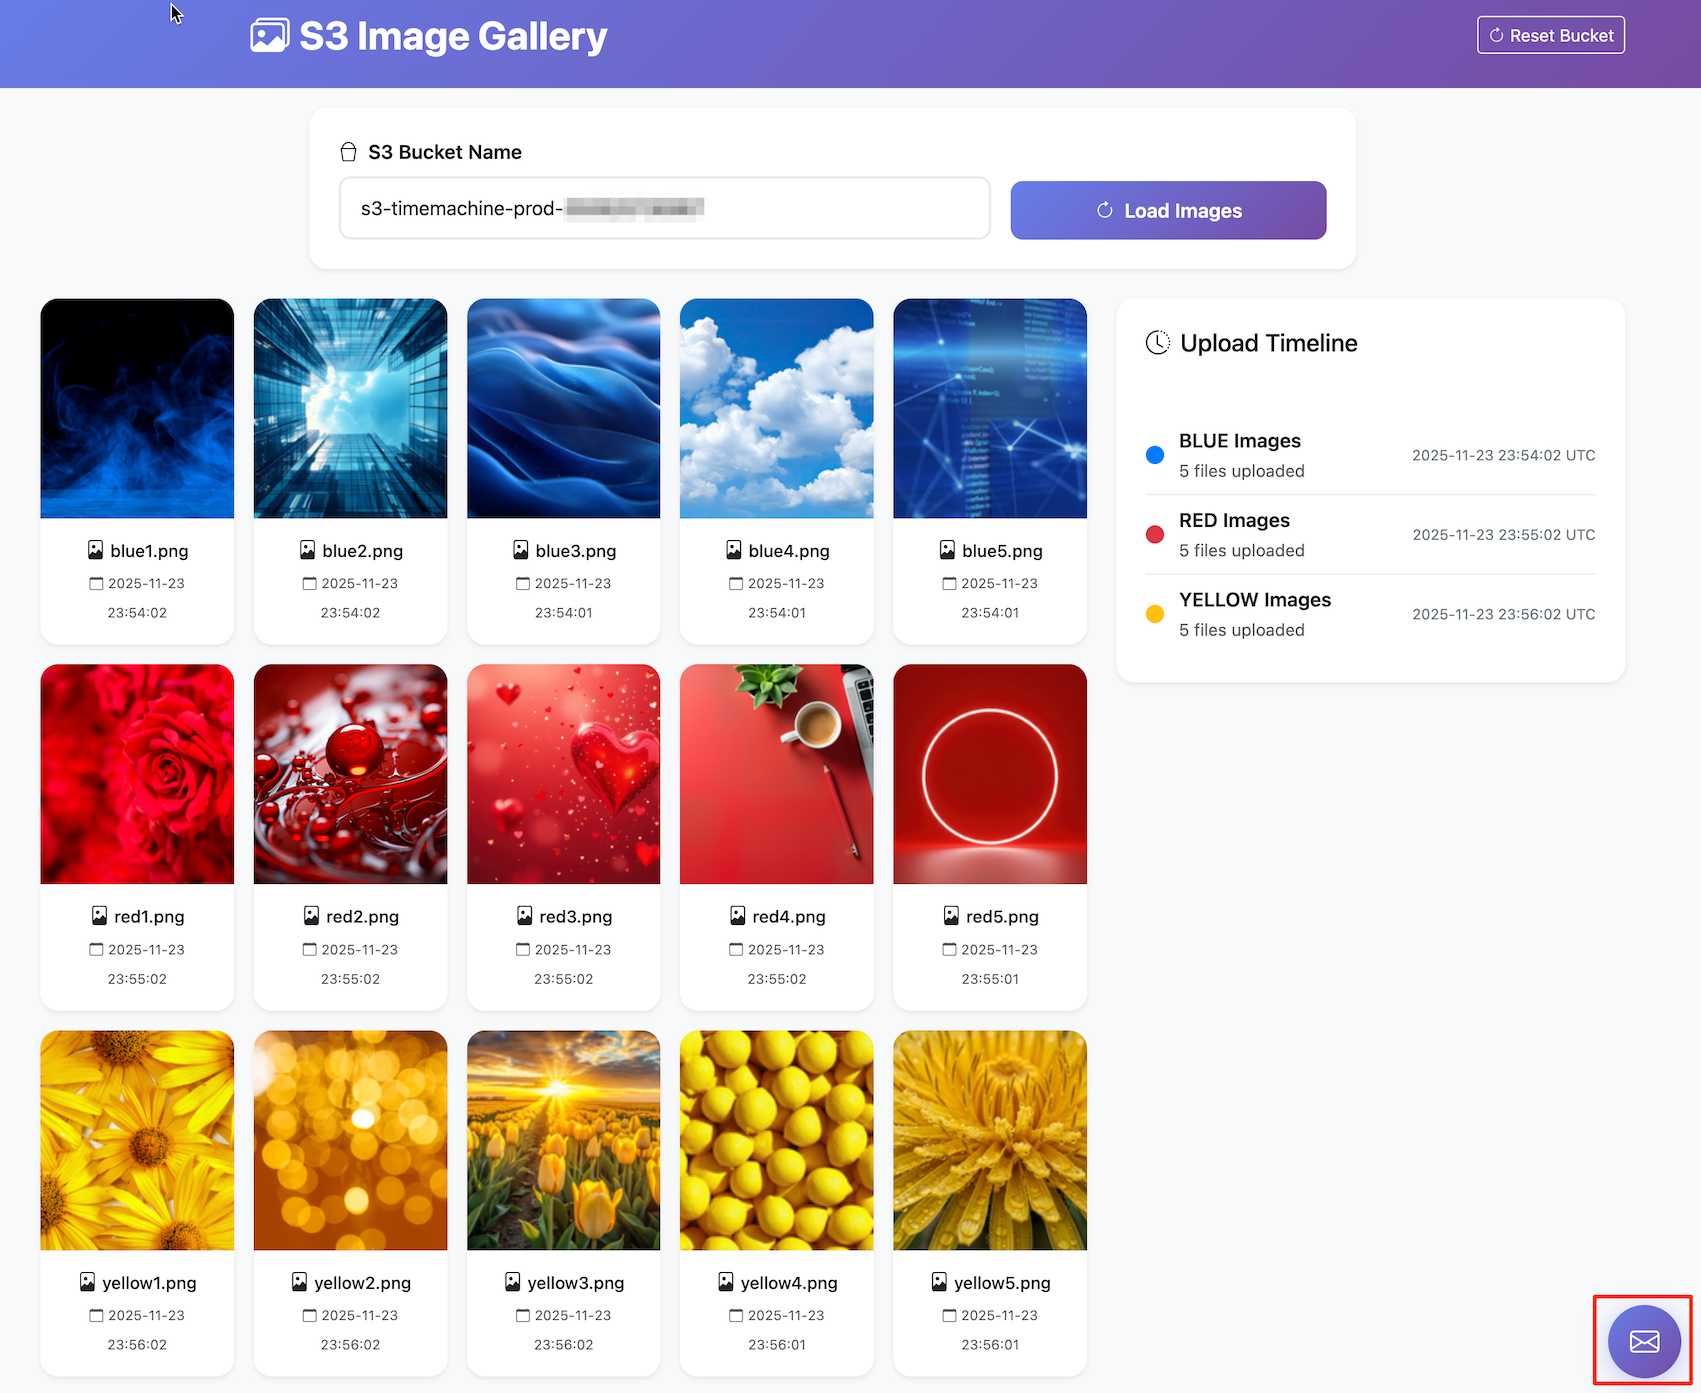Open the blue2.png skyscraper thumbnail

coord(350,408)
